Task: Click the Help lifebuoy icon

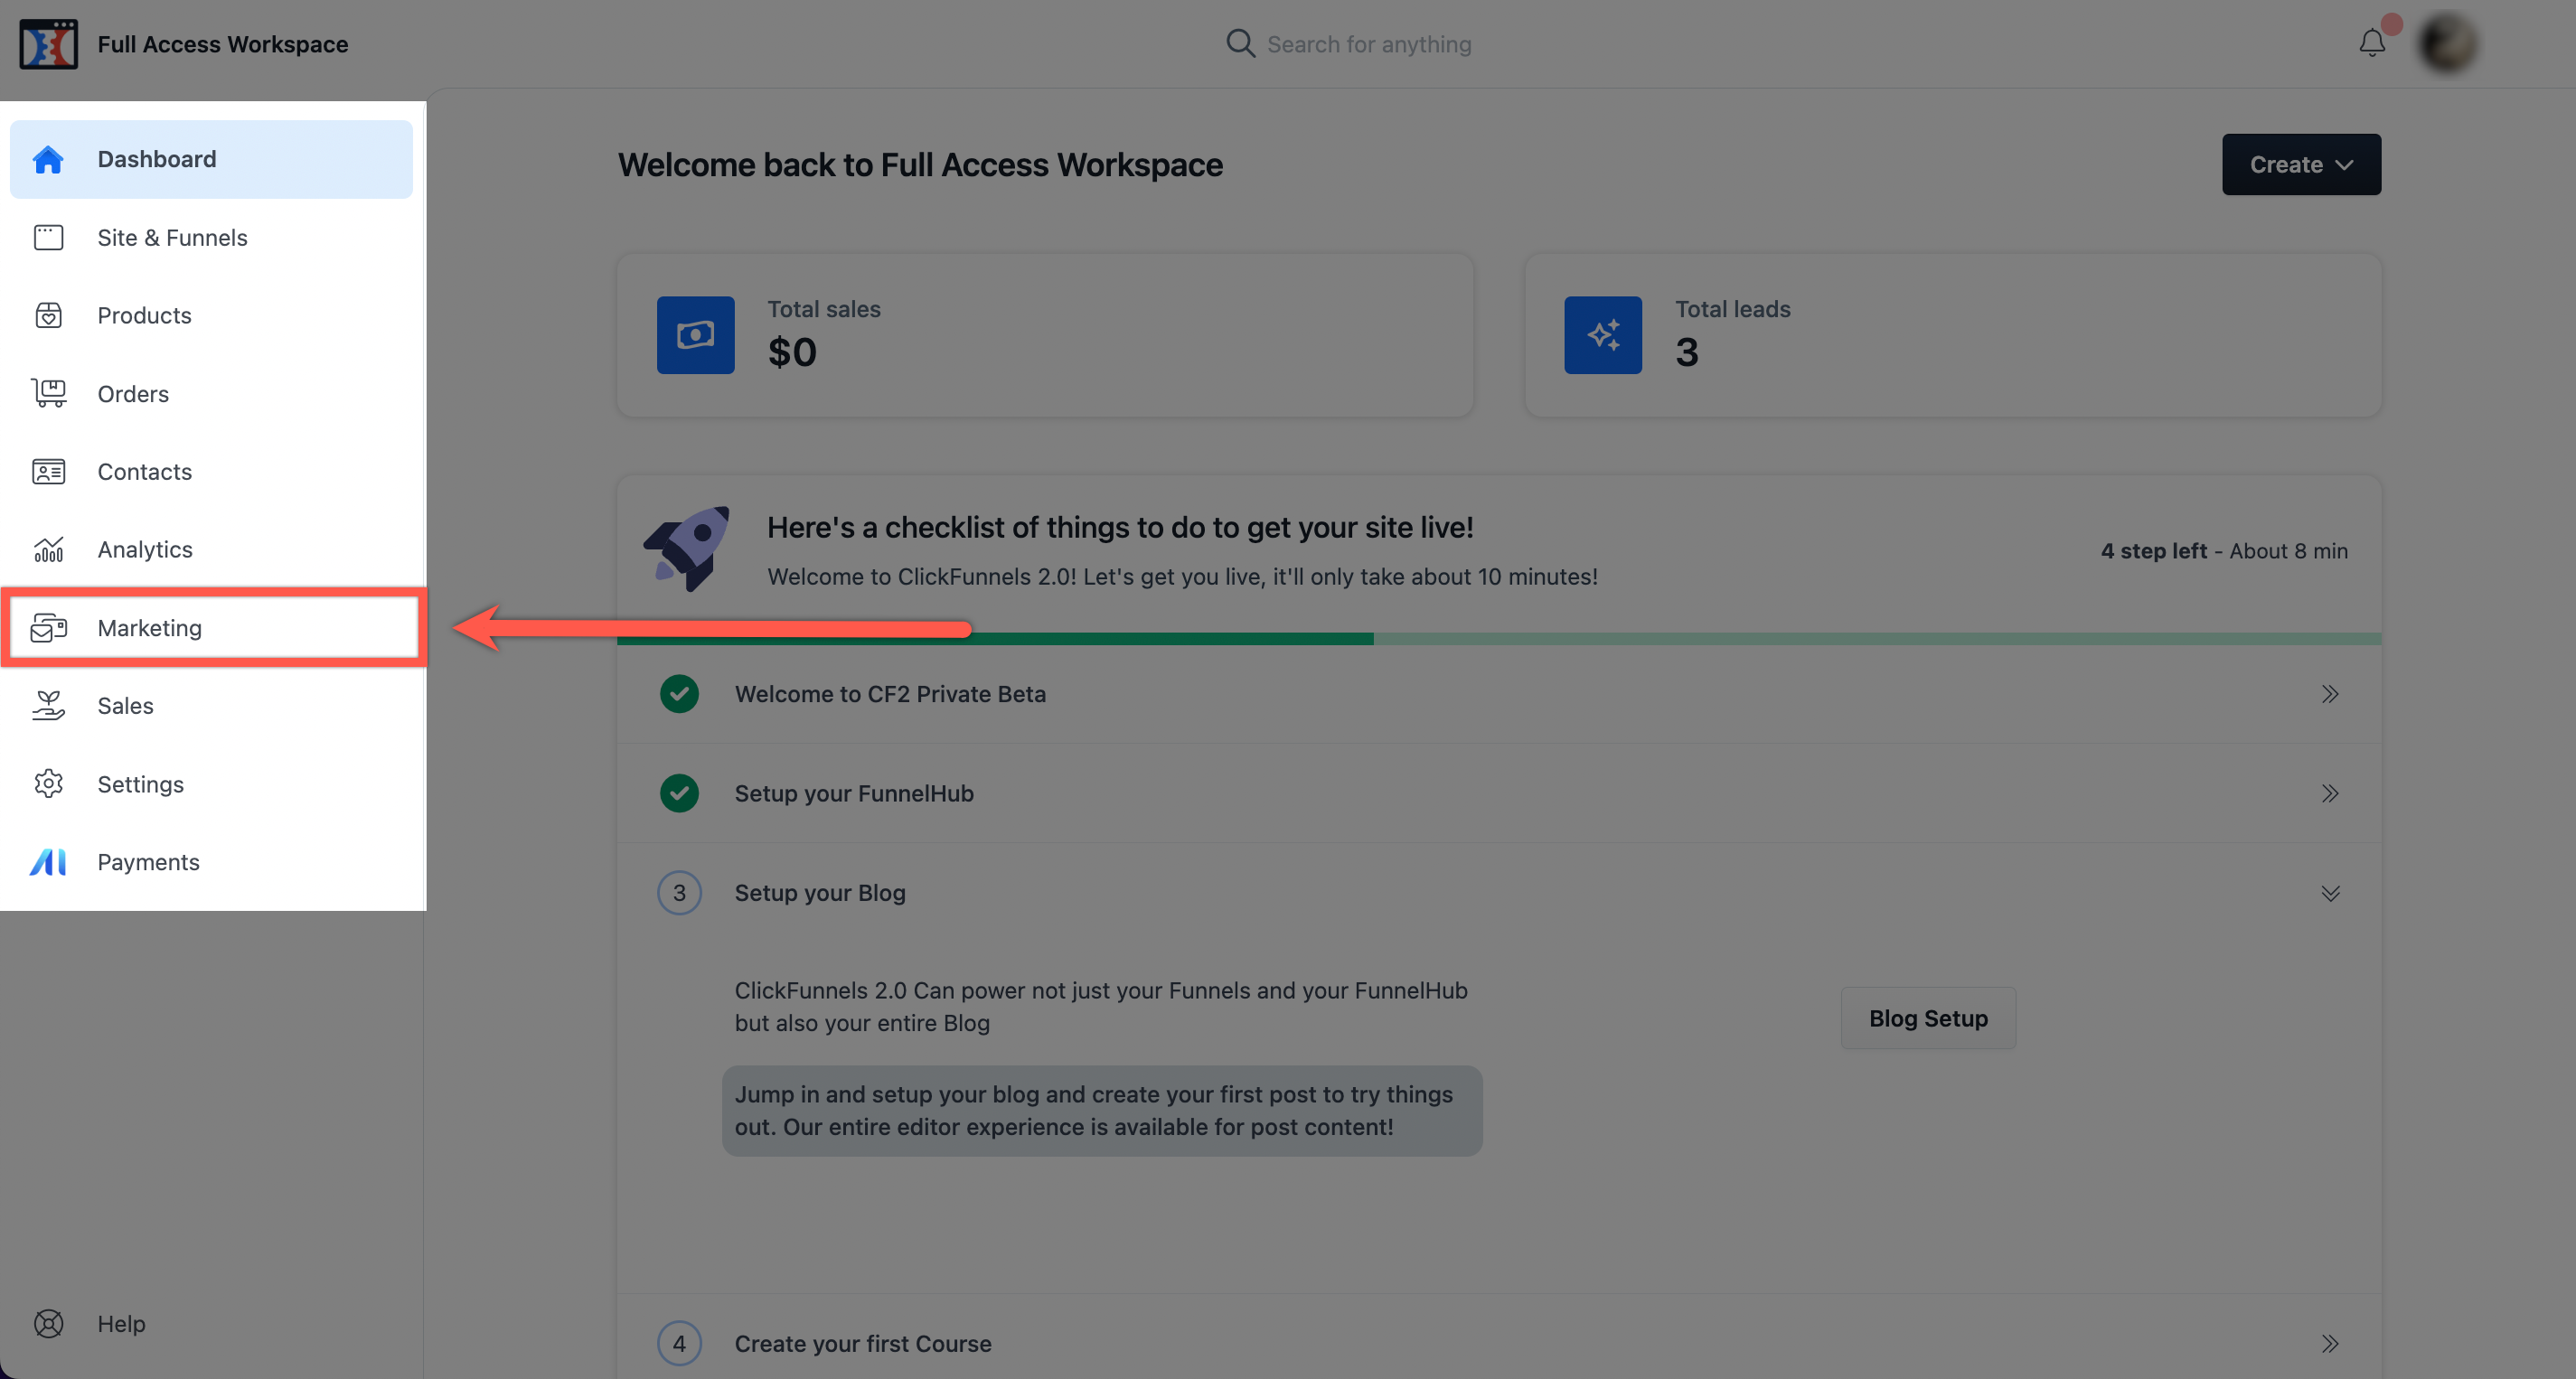Action: (48, 1323)
